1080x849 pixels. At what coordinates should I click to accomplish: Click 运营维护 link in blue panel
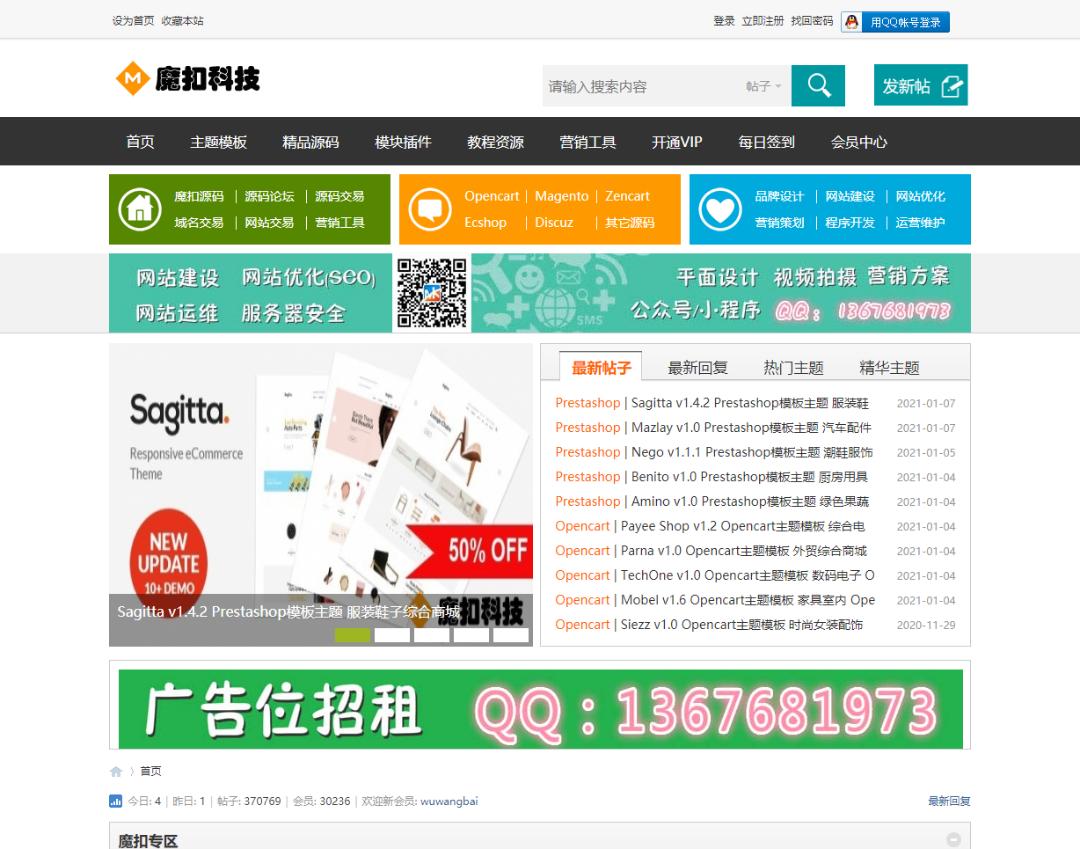(x=920, y=222)
